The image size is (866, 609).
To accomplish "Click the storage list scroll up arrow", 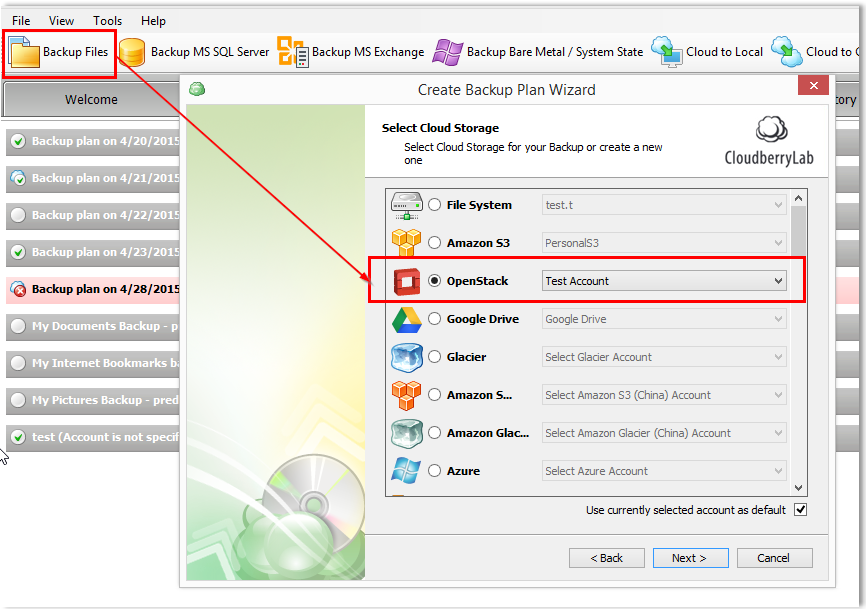I will (799, 198).
